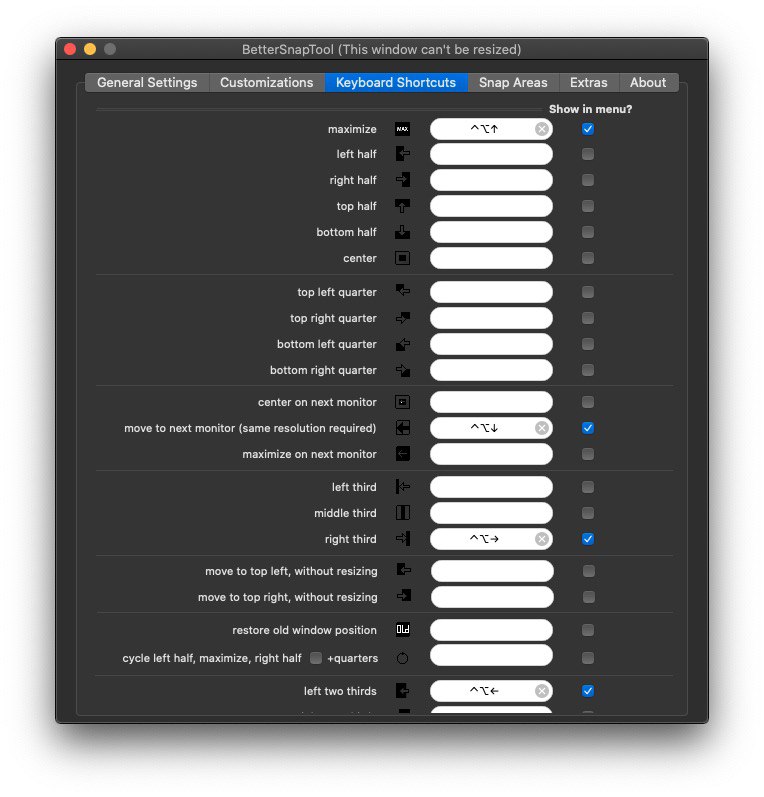The width and height of the screenshot is (764, 797).
Task: Click the center on next monitor icon
Action: (403, 402)
